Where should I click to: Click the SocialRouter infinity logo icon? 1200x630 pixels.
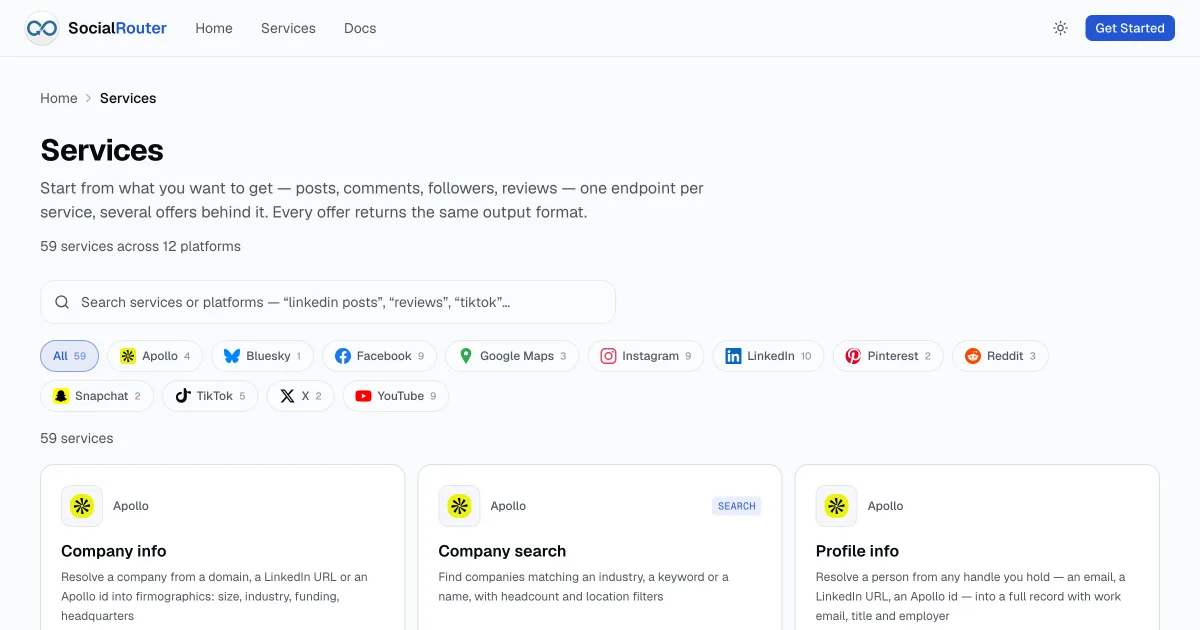42,28
